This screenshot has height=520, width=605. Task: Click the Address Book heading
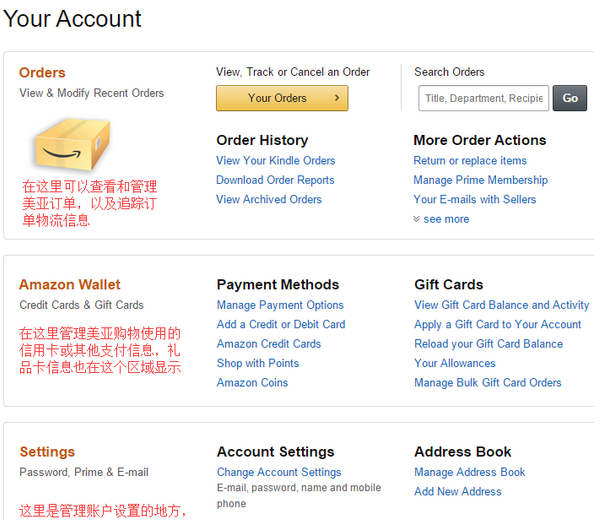463,452
